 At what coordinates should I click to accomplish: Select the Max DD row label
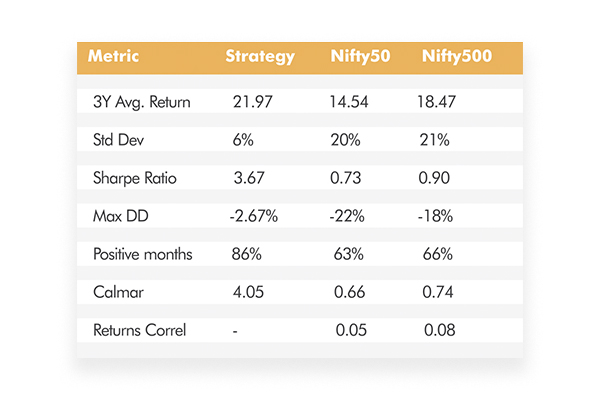(x=114, y=217)
